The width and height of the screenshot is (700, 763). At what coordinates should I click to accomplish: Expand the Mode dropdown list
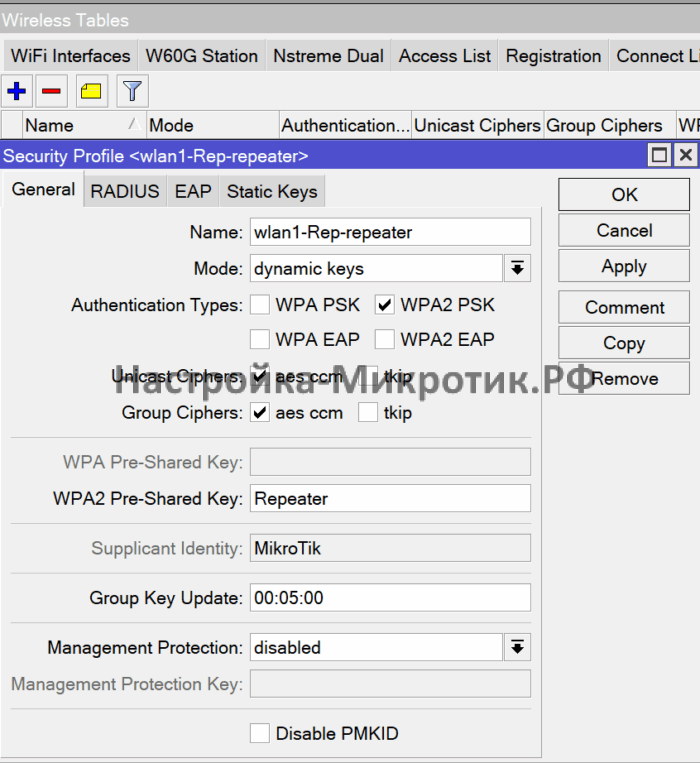click(x=517, y=268)
